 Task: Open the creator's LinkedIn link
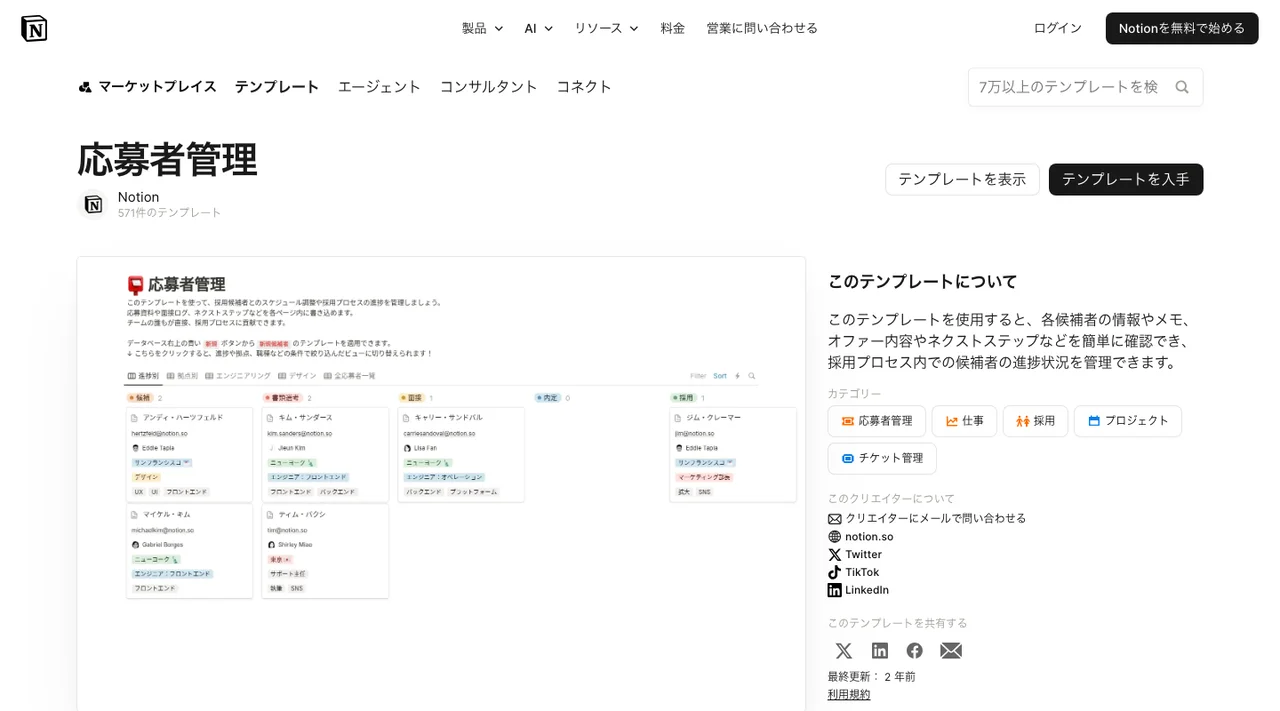tap(867, 590)
